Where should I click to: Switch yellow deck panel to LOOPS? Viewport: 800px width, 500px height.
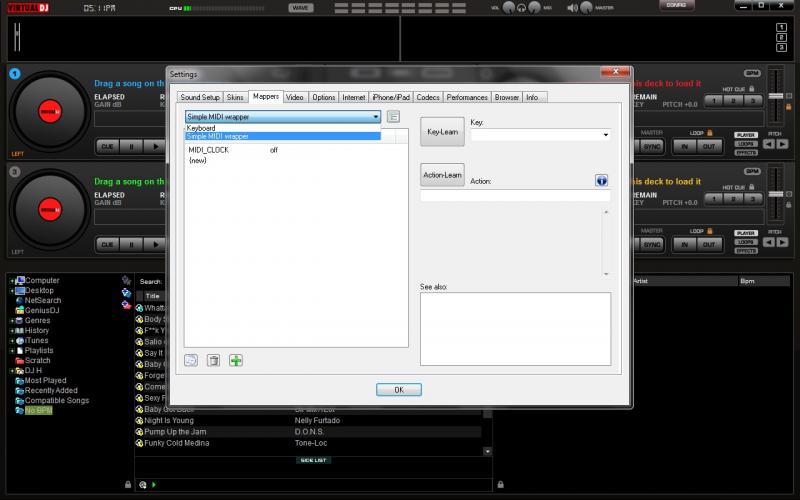click(x=746, y=242)
